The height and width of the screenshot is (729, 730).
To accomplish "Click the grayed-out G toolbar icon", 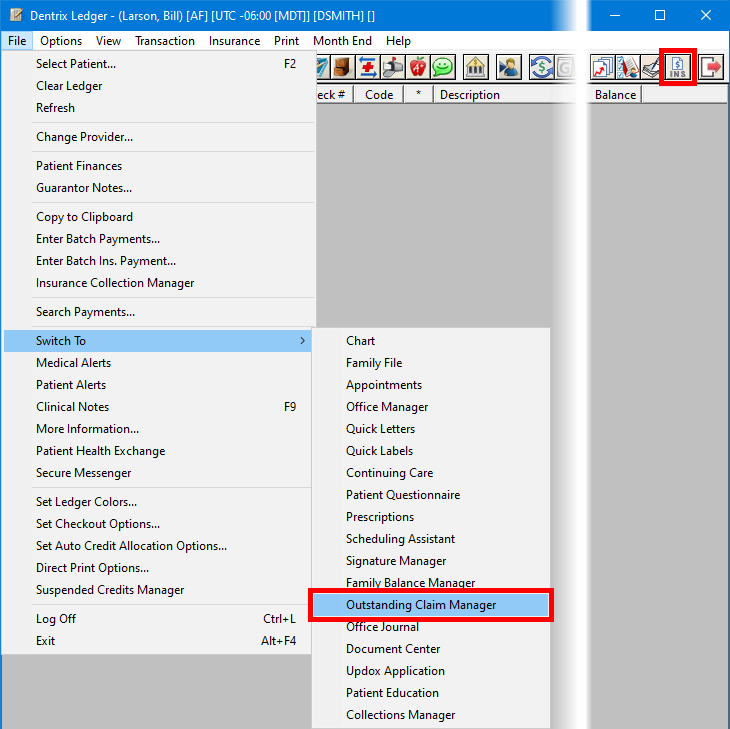I will 564,68.
